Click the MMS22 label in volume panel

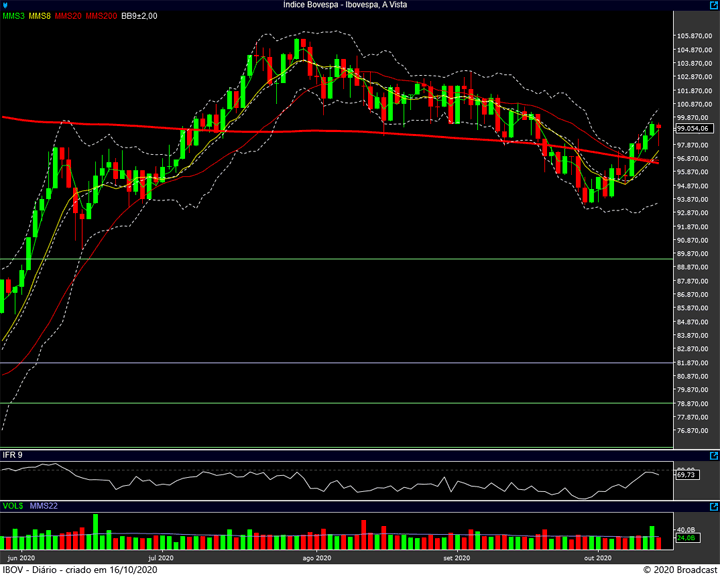[44, 507]
